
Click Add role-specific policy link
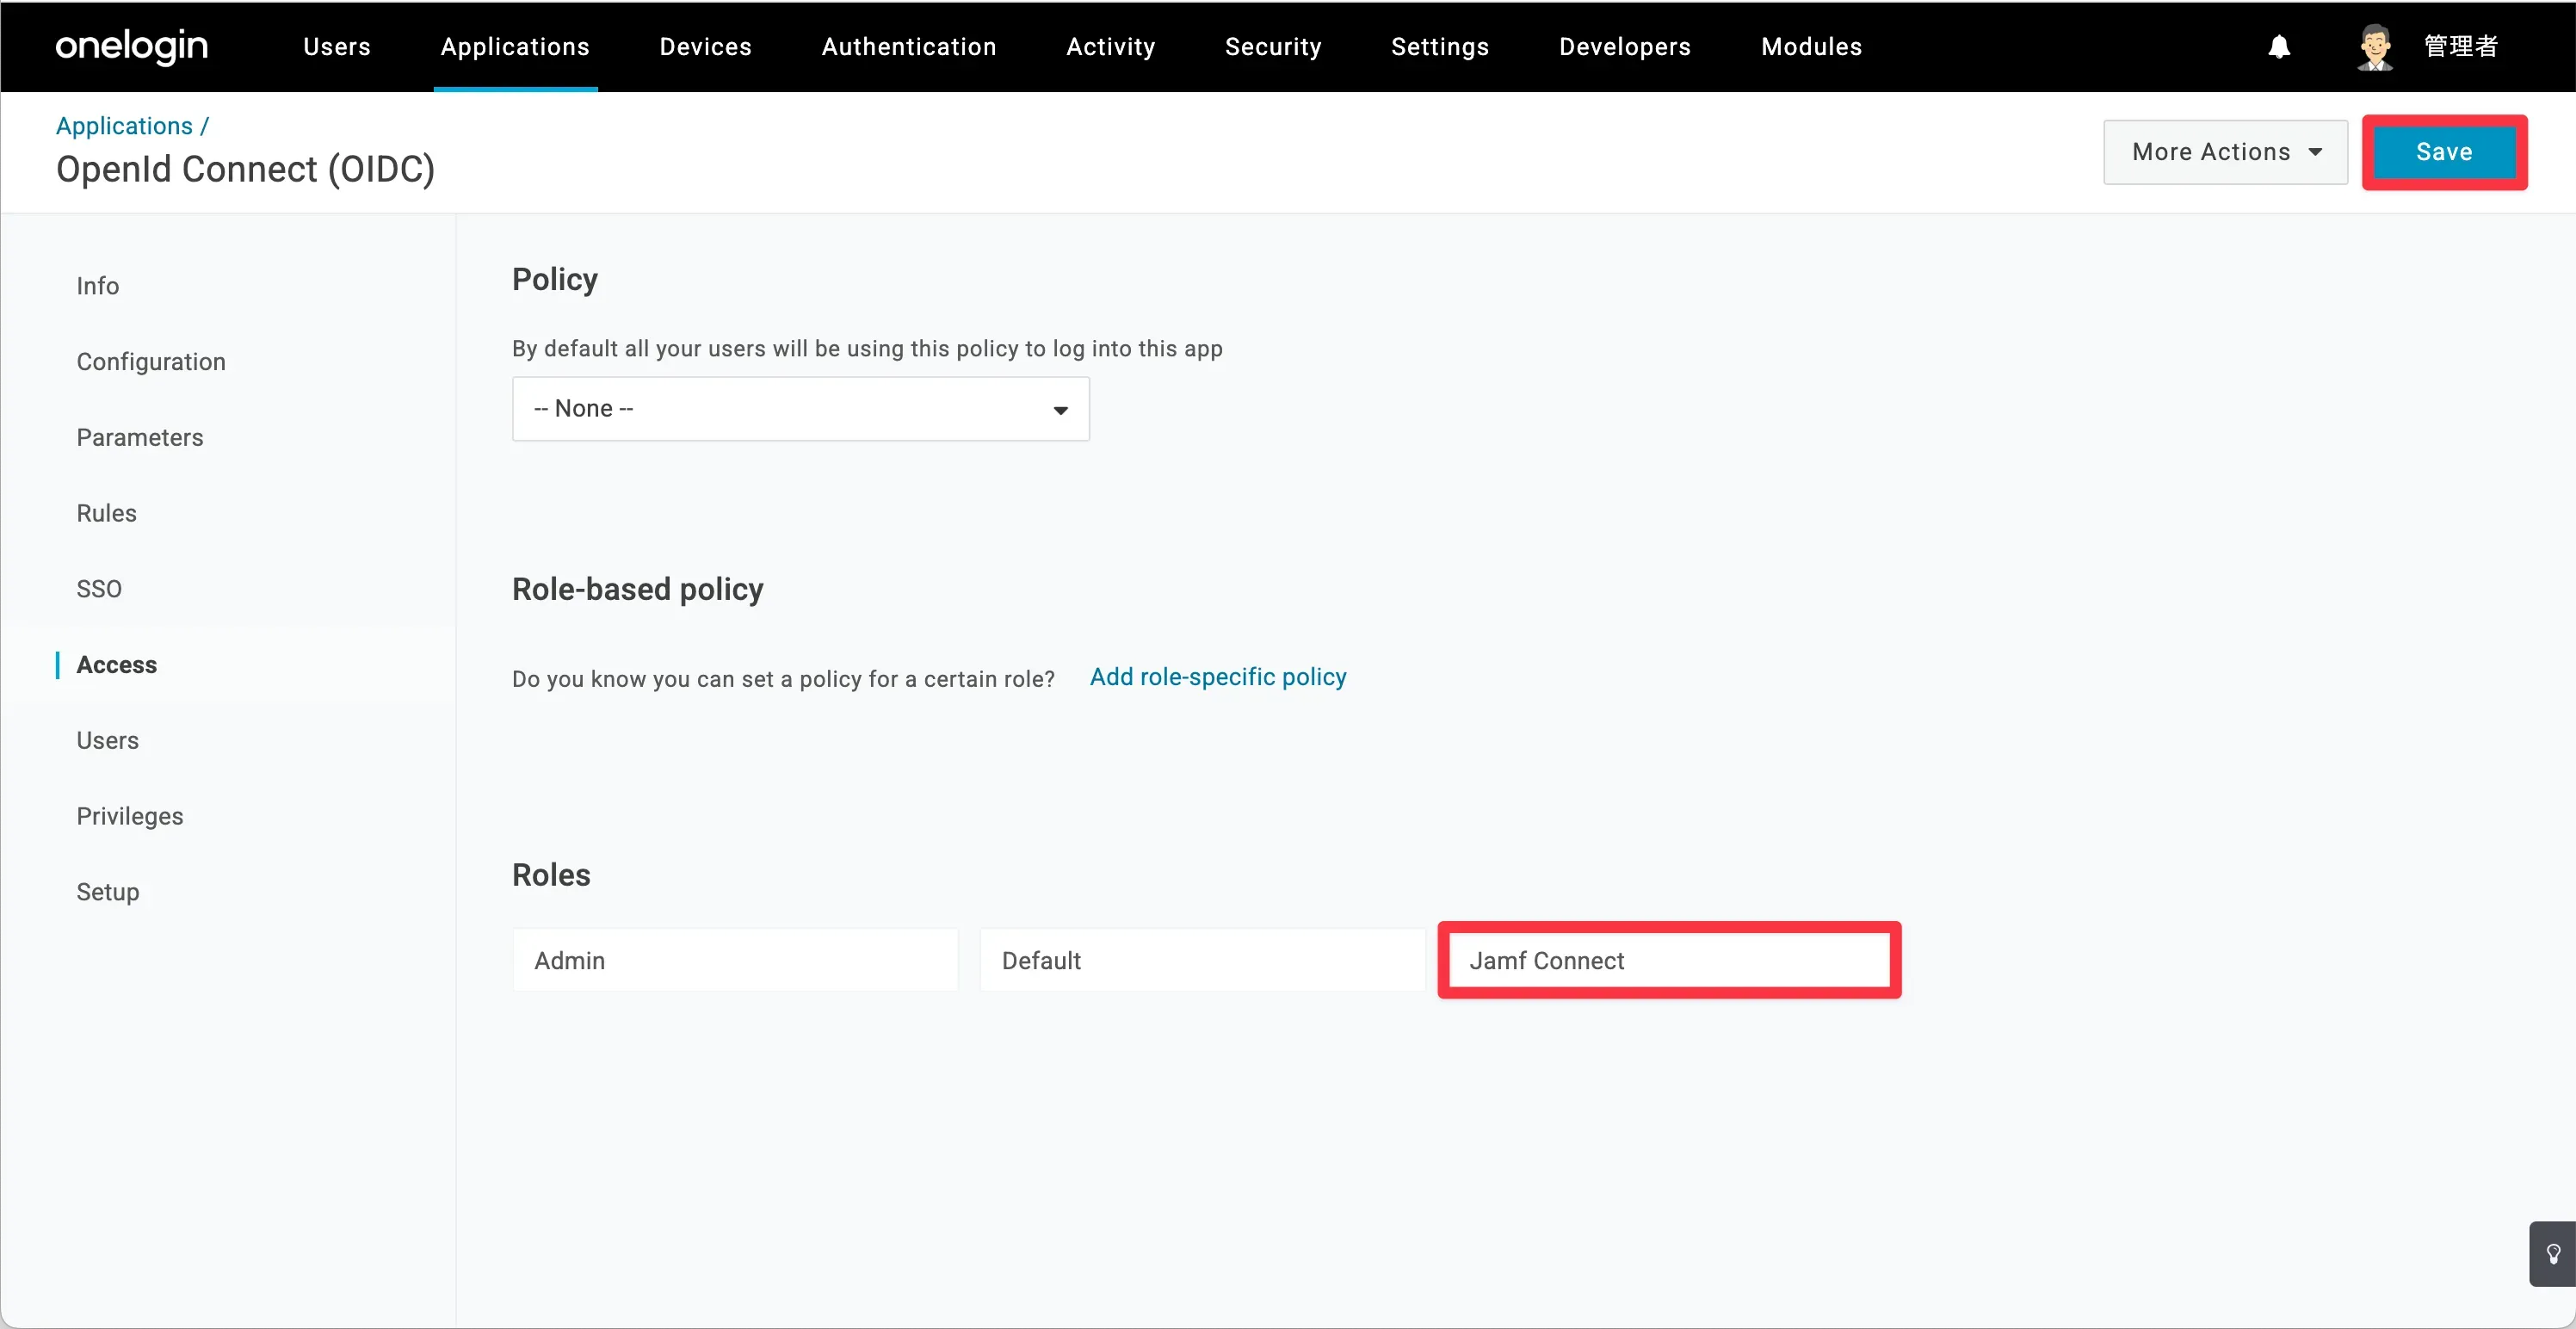[1217, 677]
